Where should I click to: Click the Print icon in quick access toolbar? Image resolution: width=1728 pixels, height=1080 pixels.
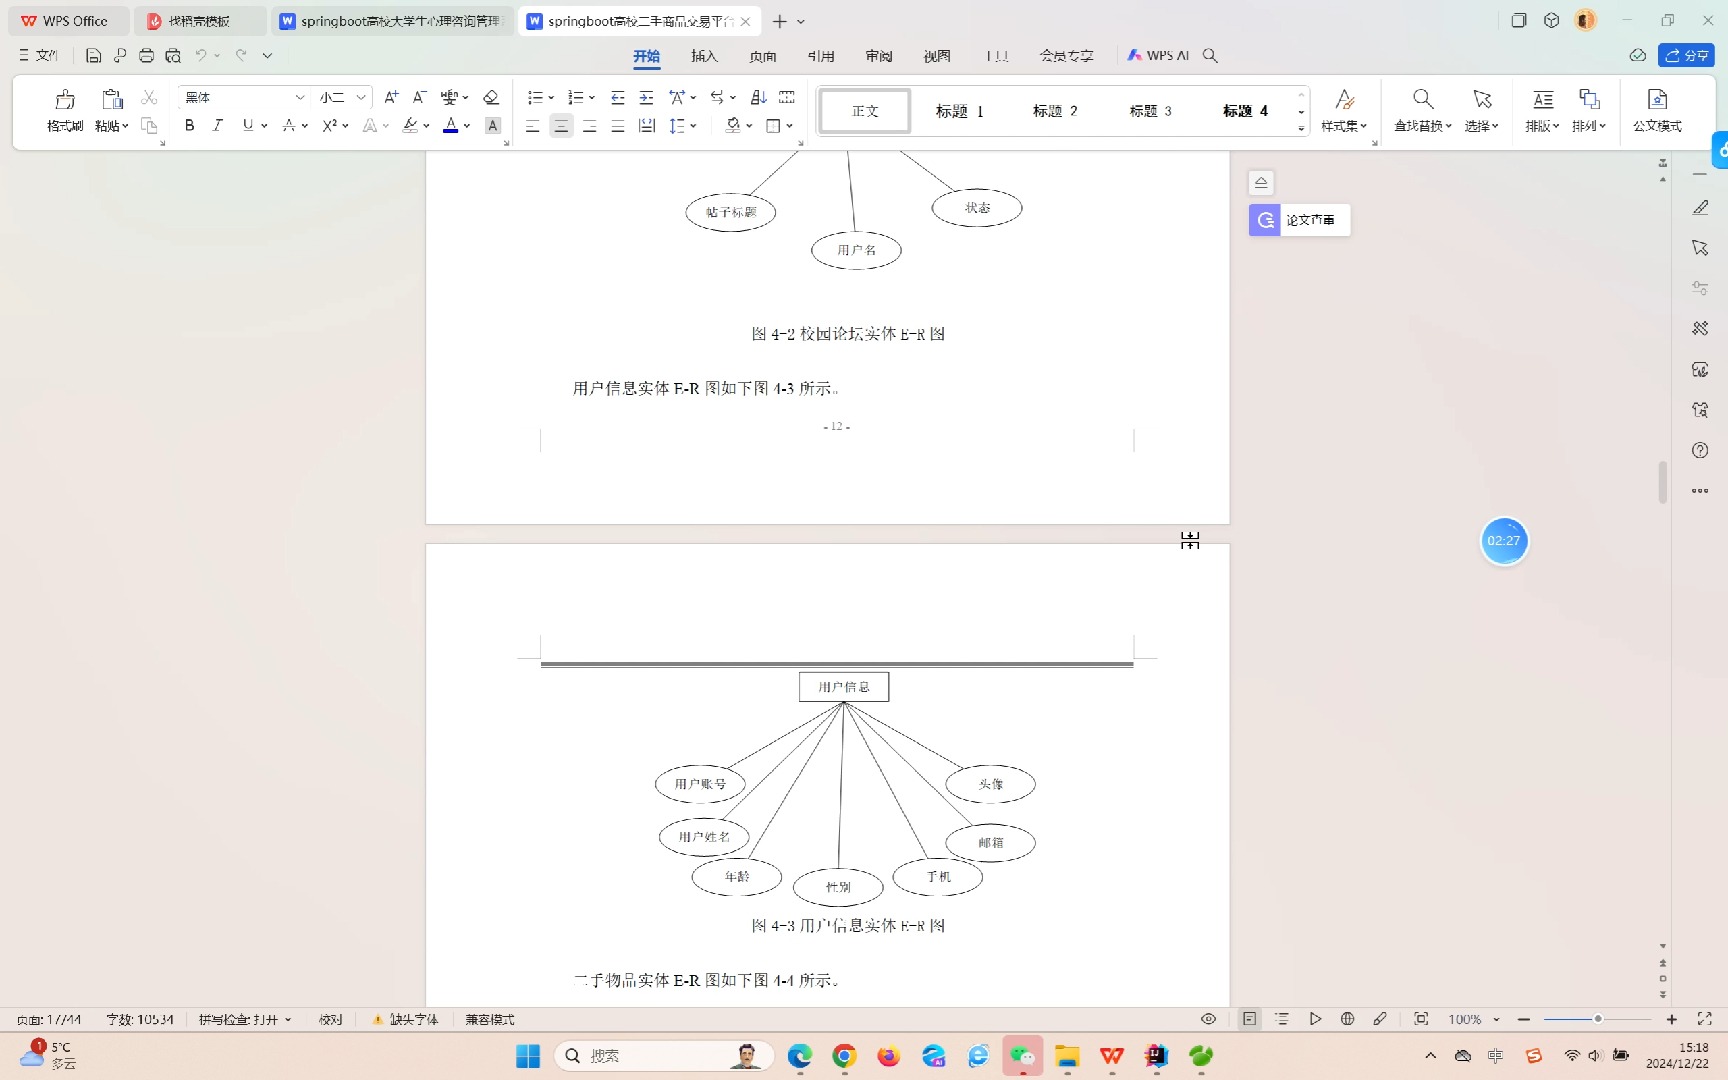[x=146, y=56]
